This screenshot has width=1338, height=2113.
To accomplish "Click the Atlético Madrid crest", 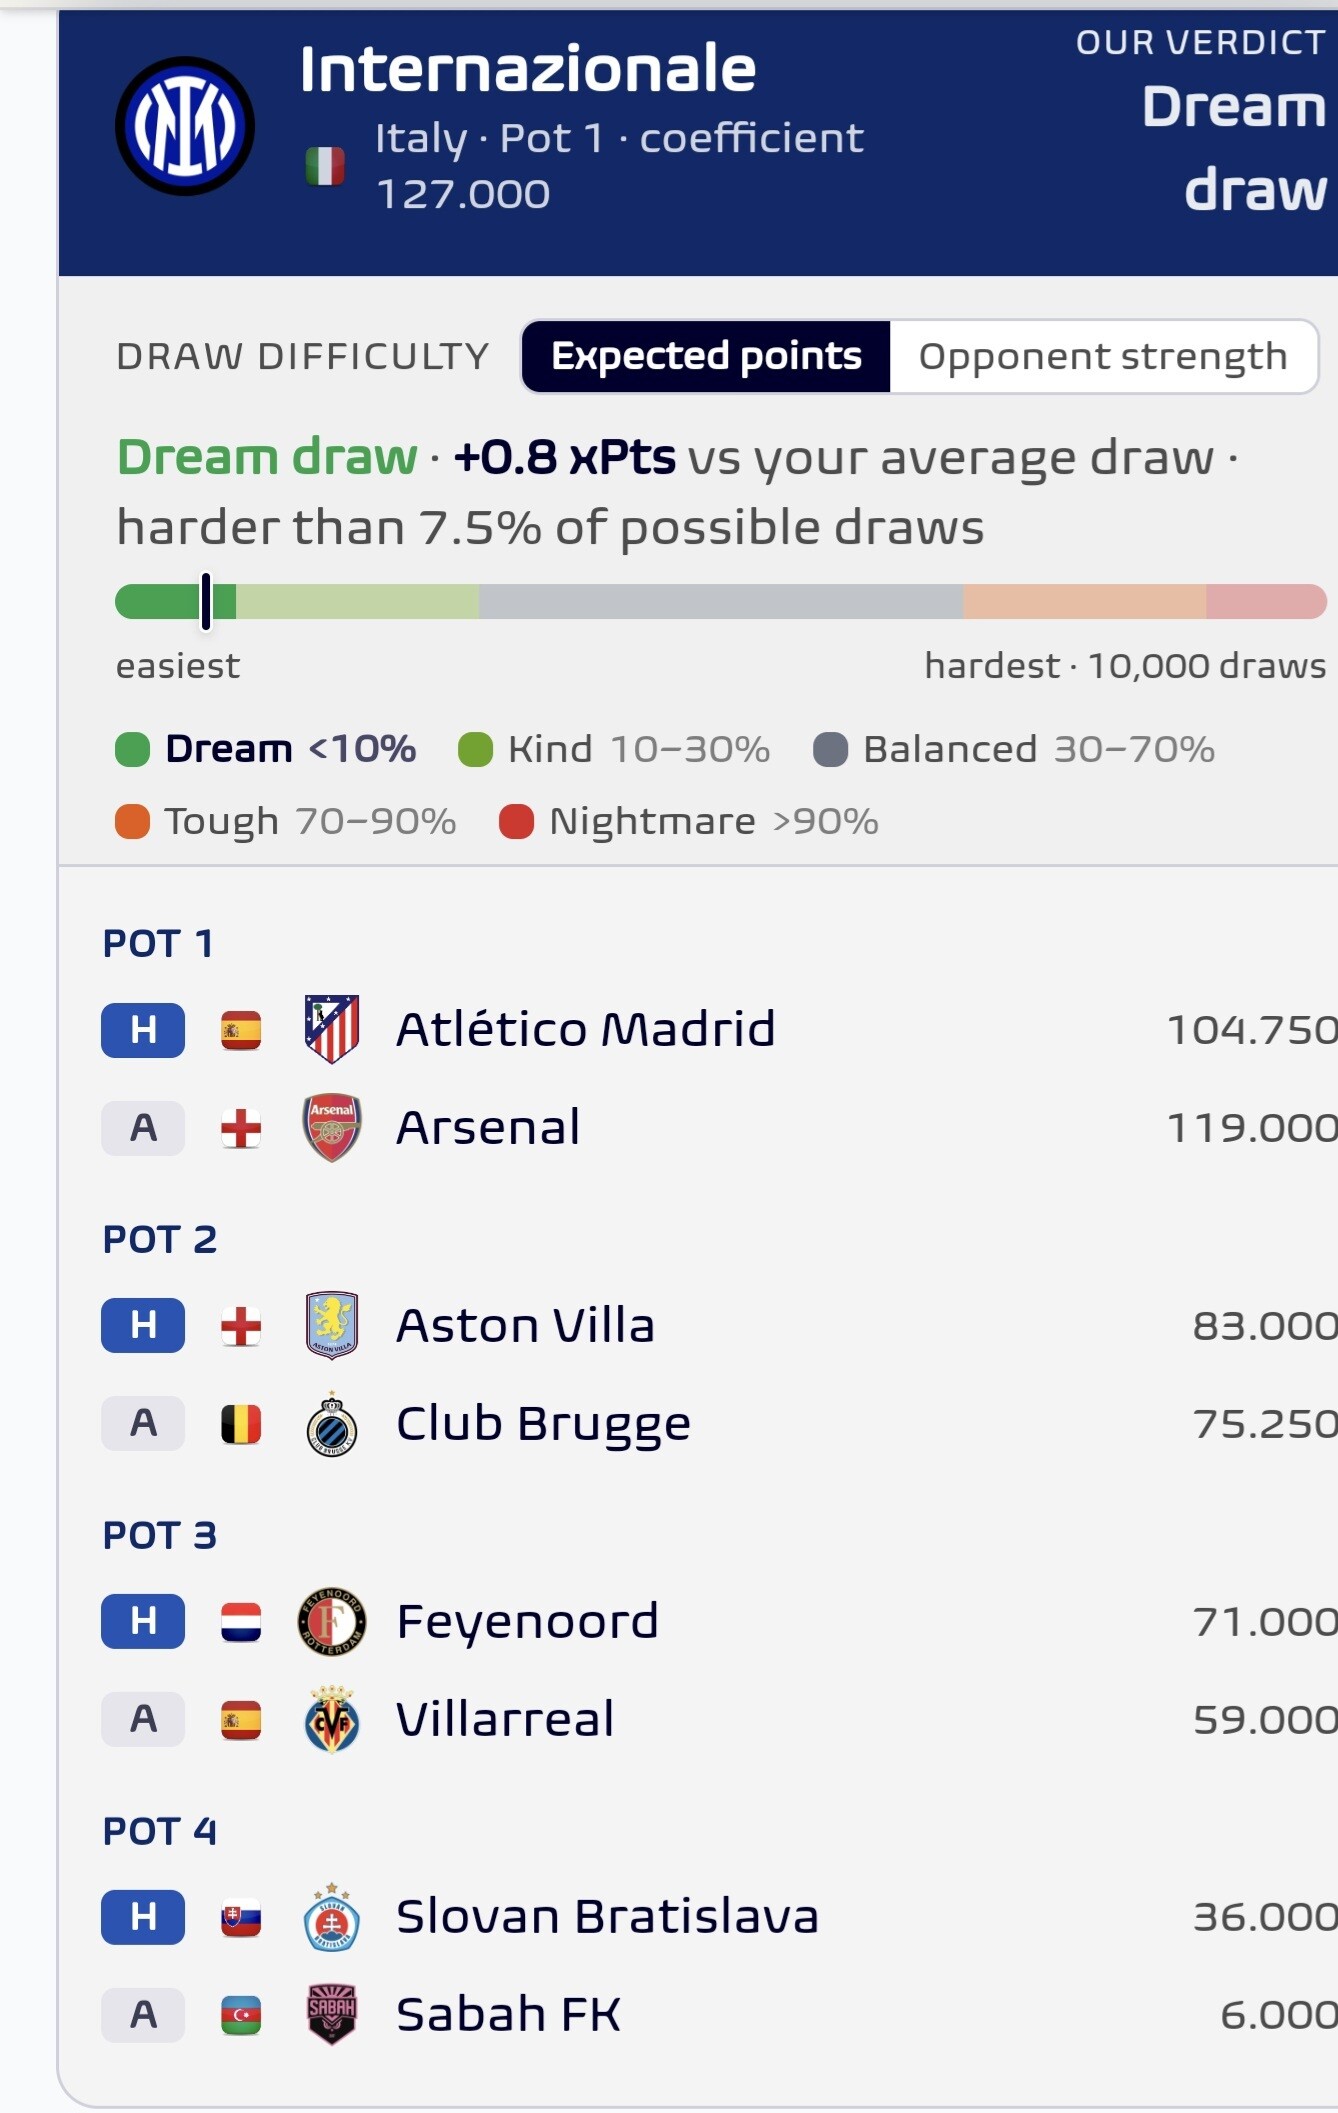I will tap(332, 1029).
